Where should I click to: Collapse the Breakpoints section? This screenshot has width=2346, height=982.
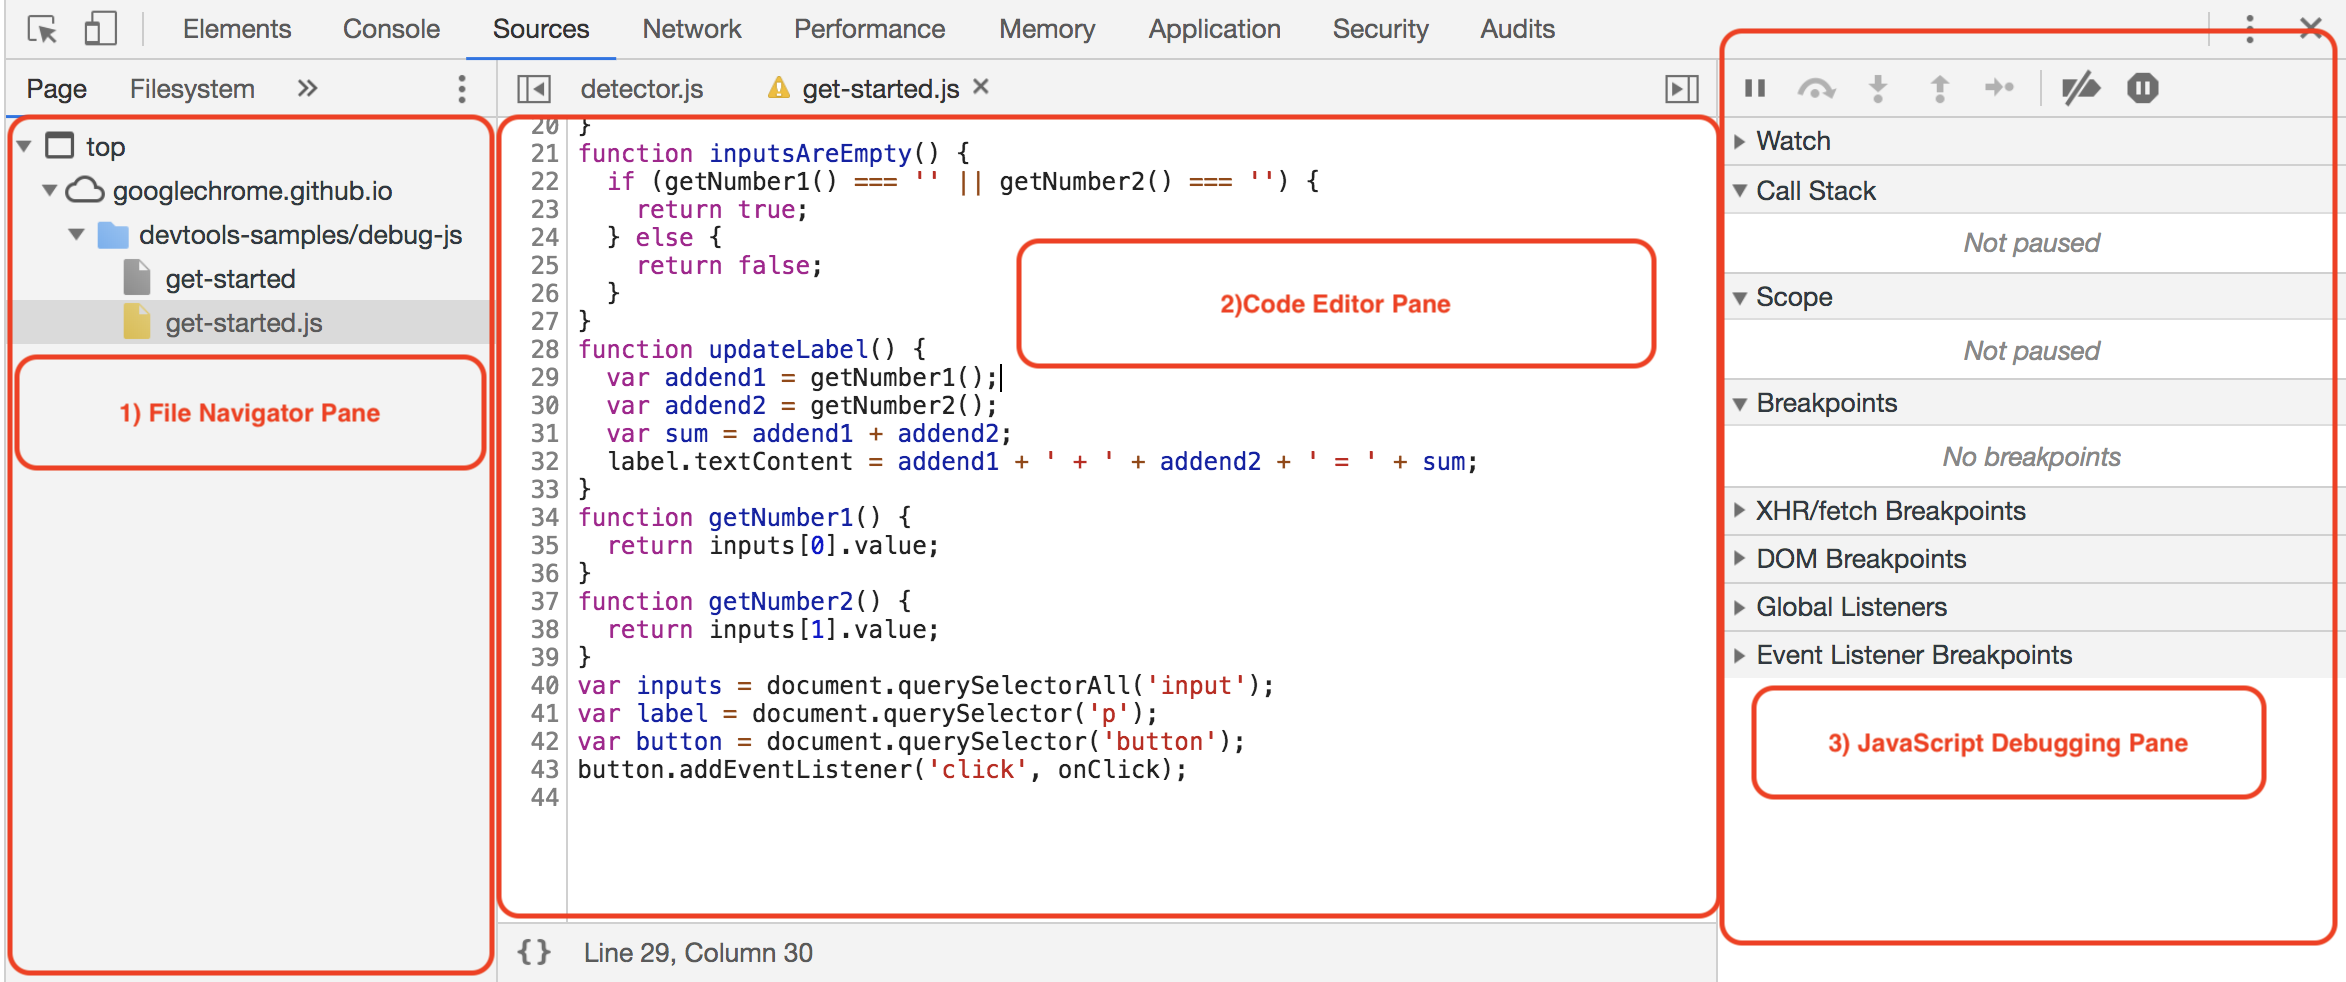pyautogui.click(x=1740, y=403)
